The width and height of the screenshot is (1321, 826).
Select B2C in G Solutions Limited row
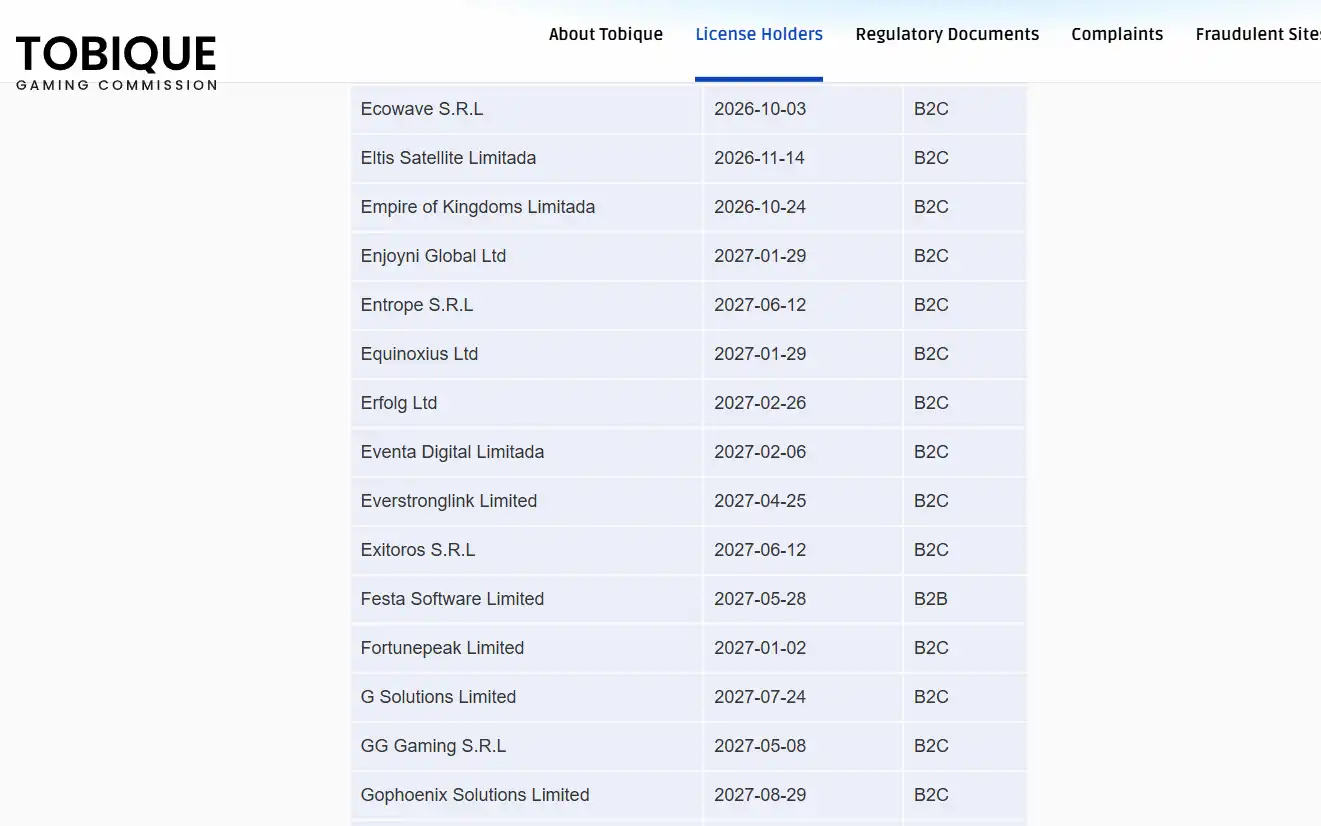(x=931, y=697)
